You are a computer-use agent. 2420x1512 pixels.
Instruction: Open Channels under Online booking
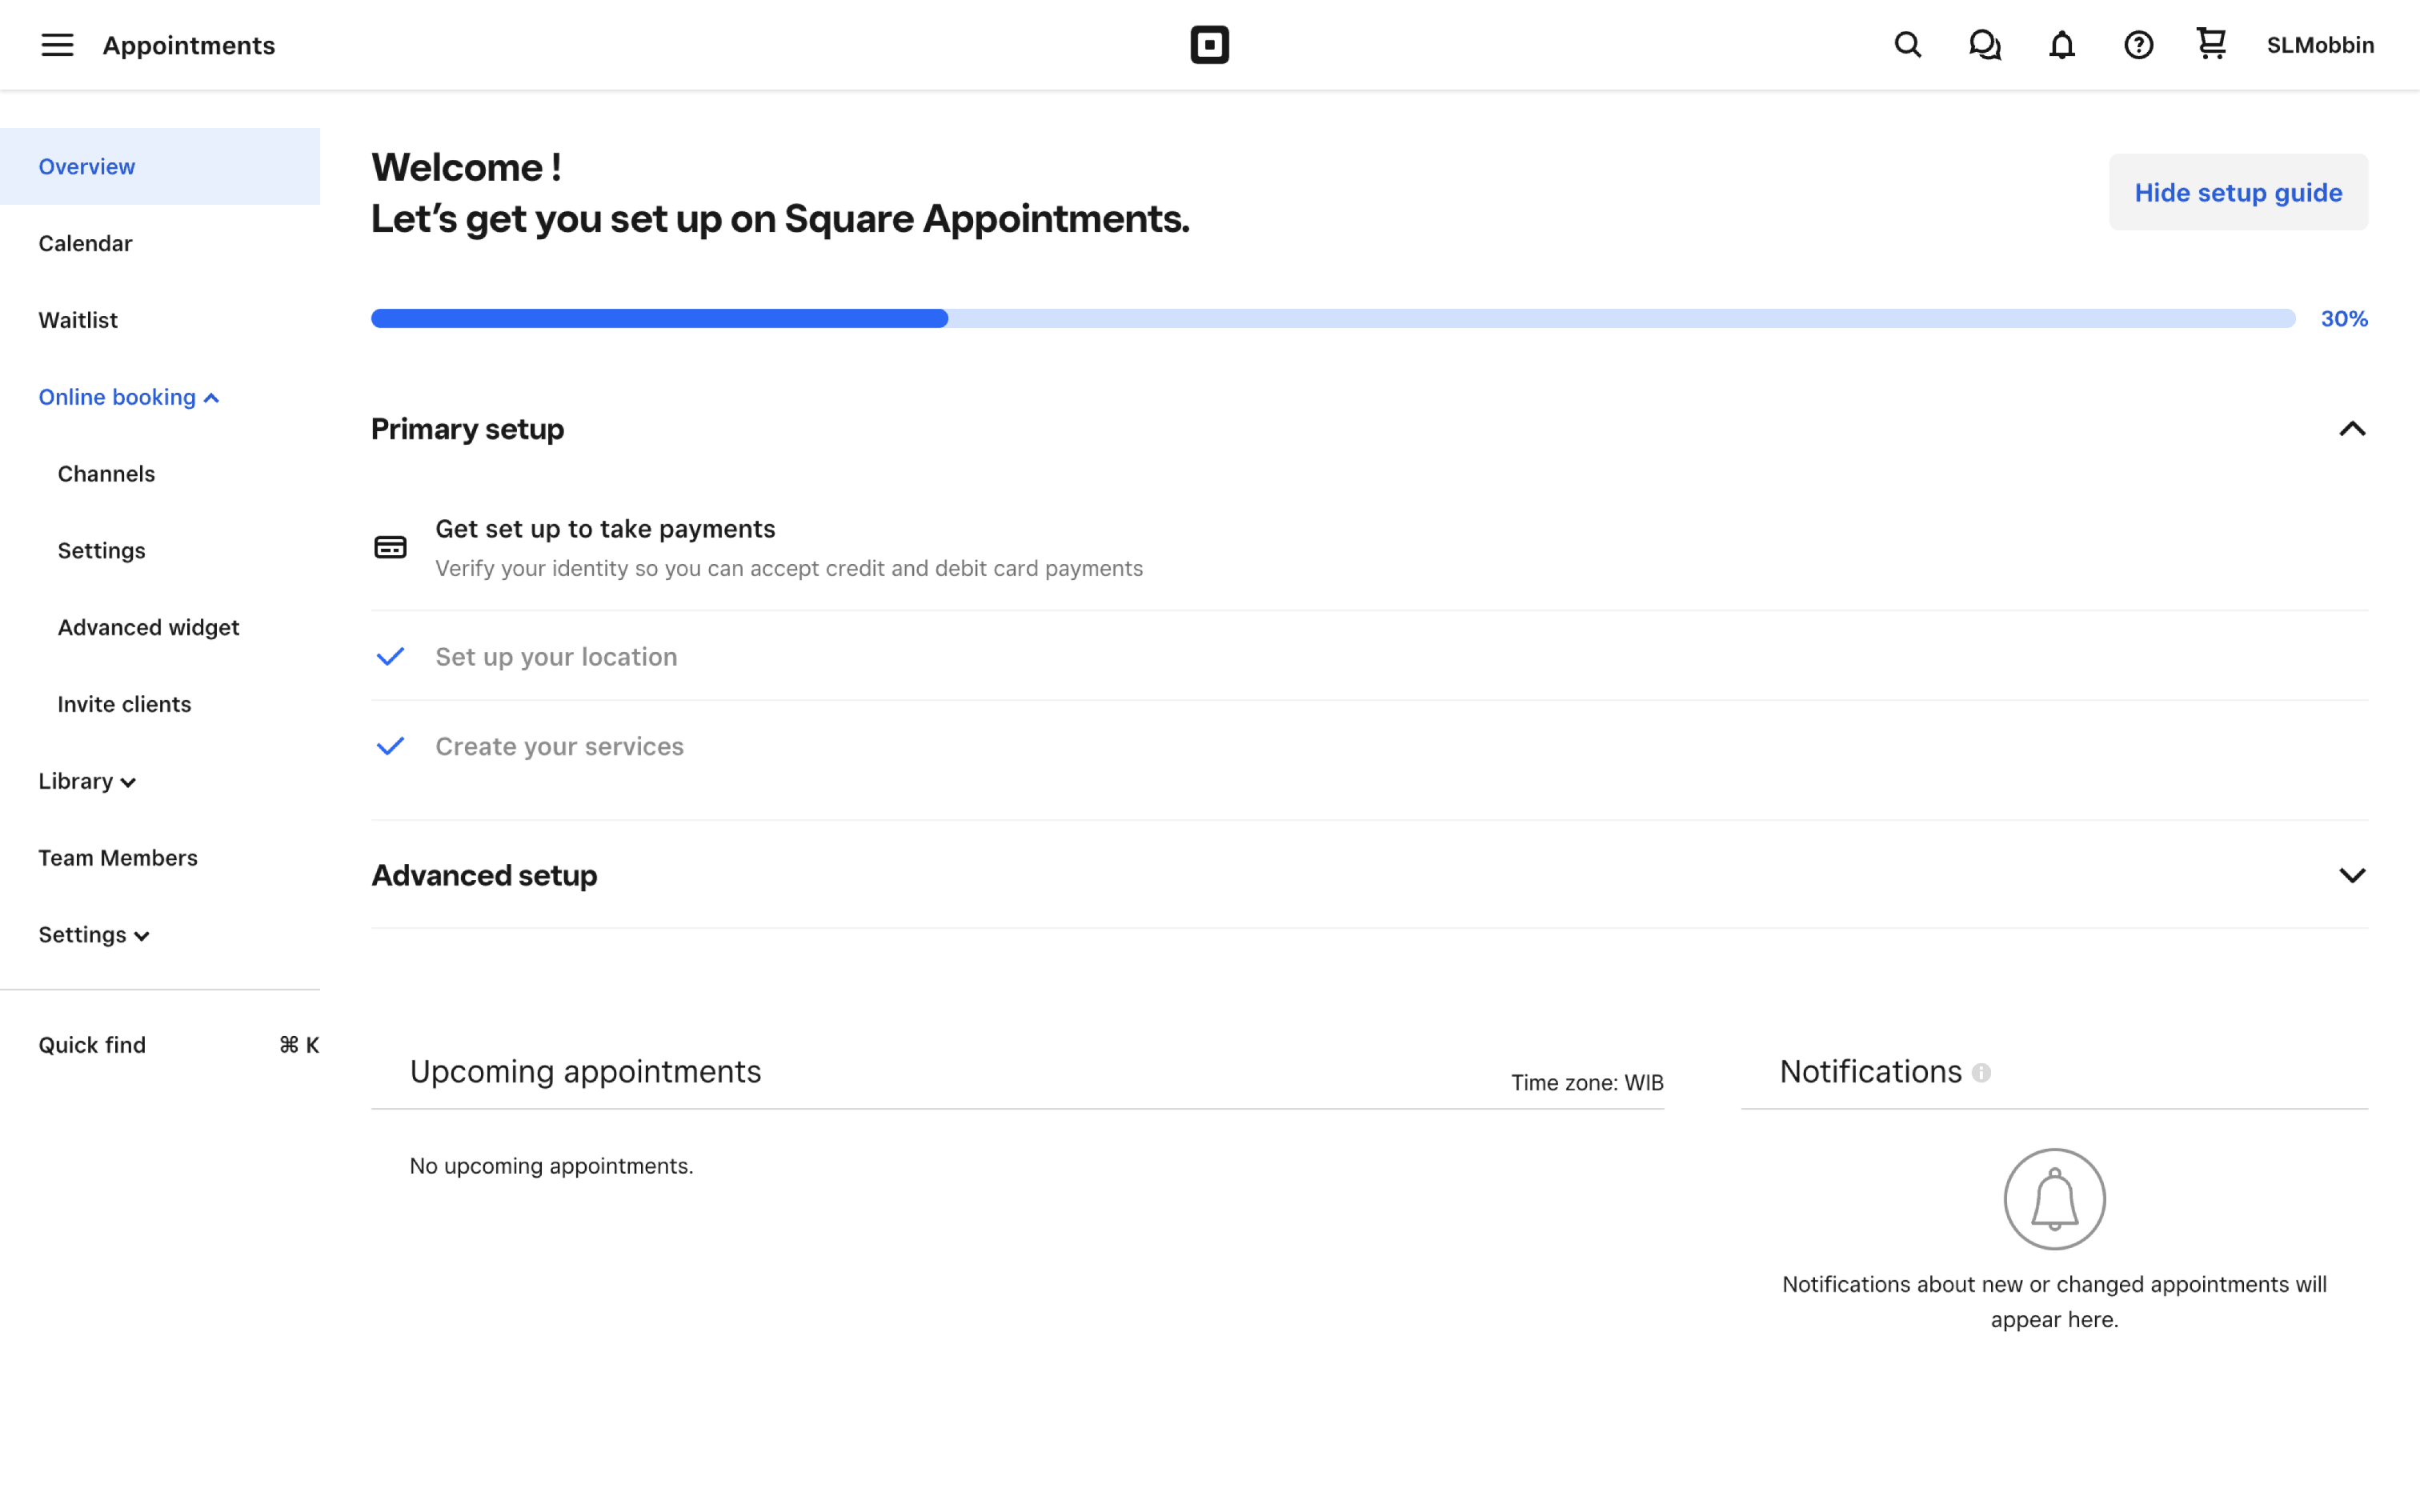(106, 474)
